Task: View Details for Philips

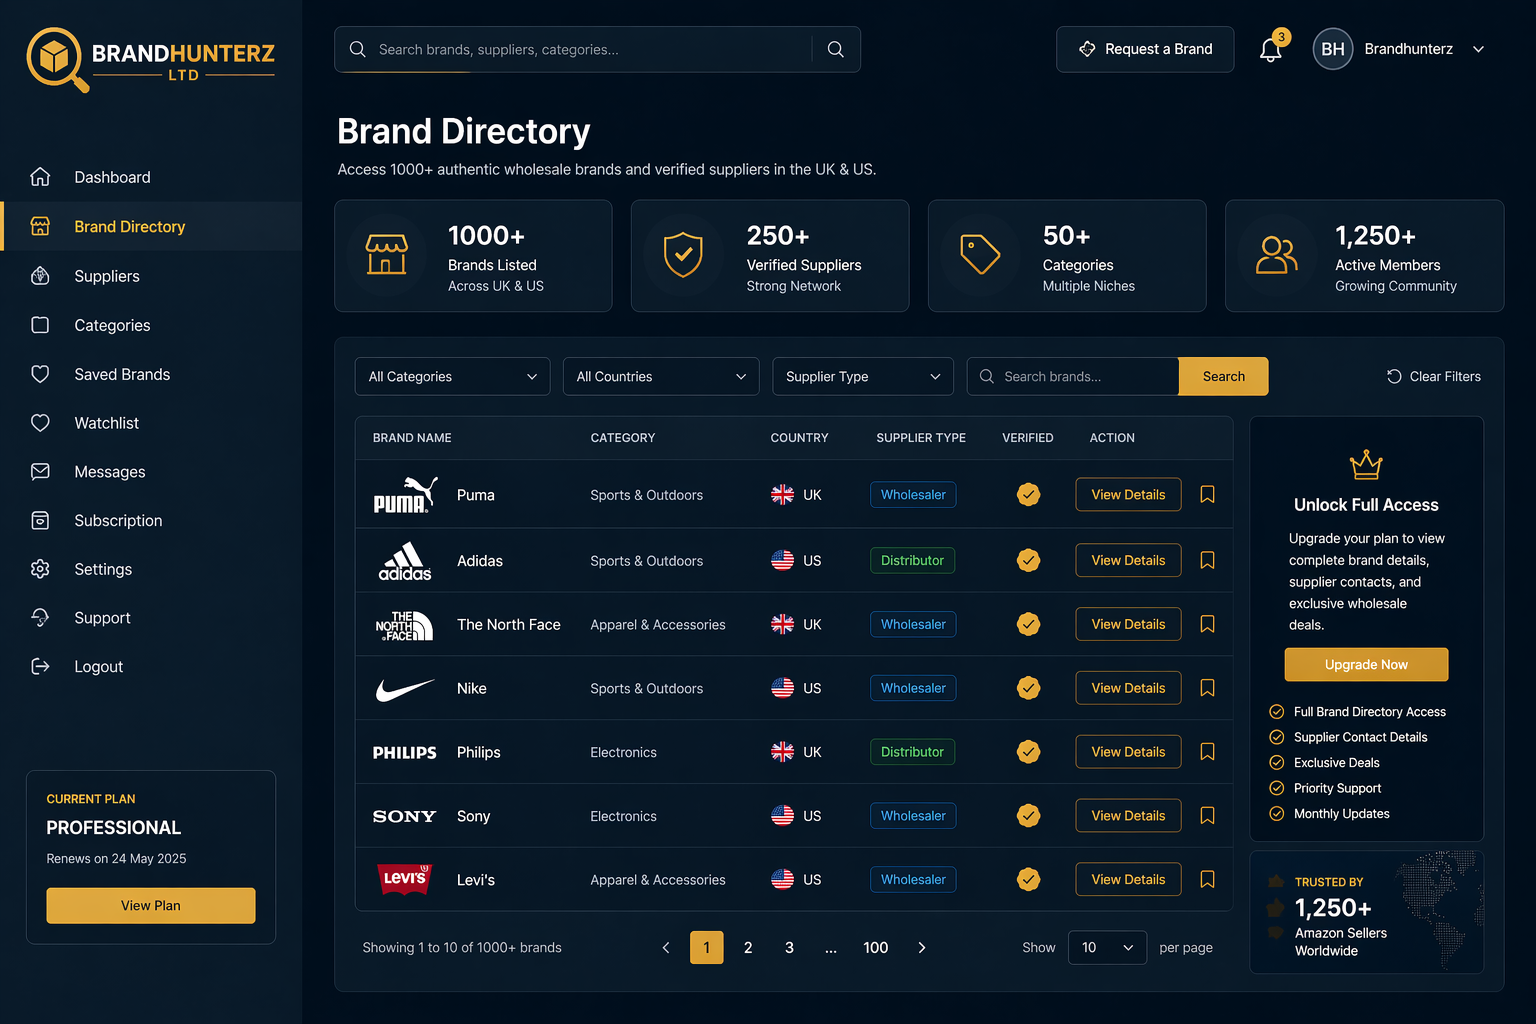Action: click(1128, 752)
